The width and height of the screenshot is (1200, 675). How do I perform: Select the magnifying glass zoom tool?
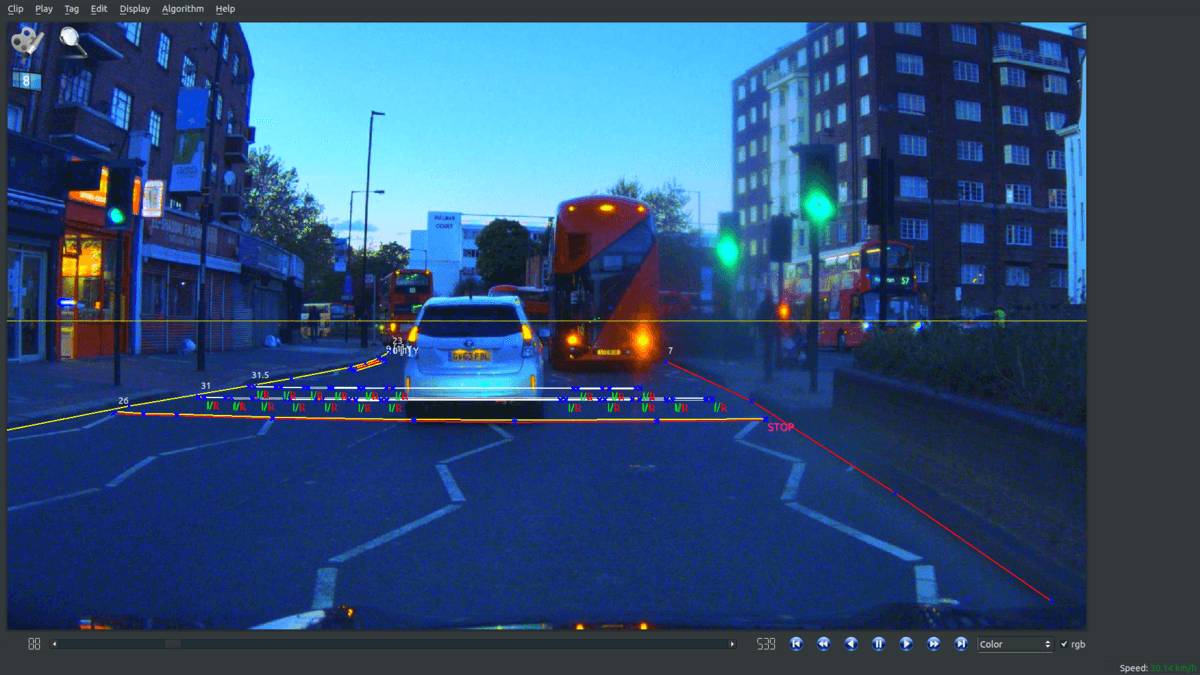tap(73, 40)
